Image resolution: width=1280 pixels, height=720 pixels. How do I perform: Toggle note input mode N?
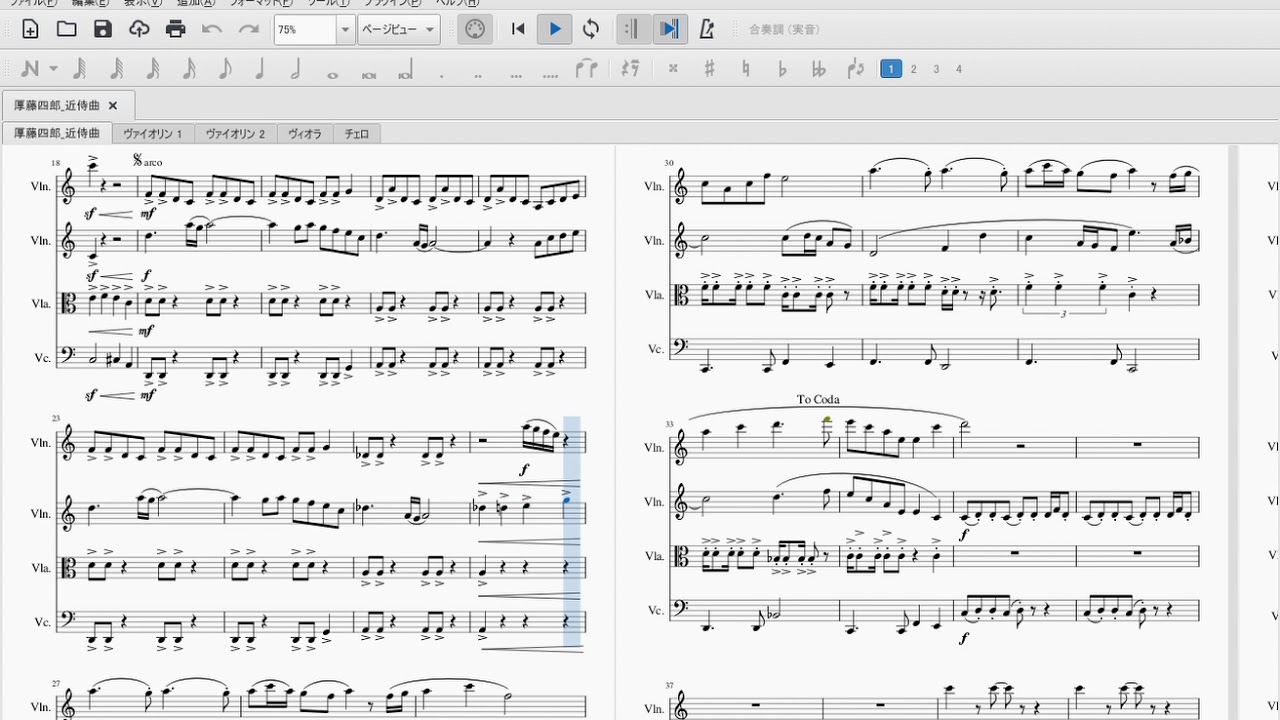pos(29,69)
